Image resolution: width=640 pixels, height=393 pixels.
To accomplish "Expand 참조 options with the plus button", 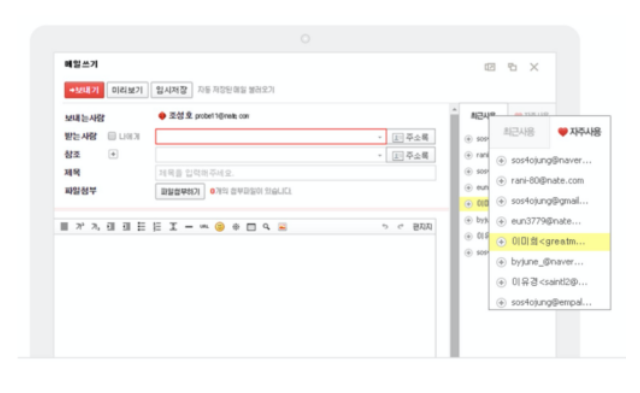I will 113,154.
